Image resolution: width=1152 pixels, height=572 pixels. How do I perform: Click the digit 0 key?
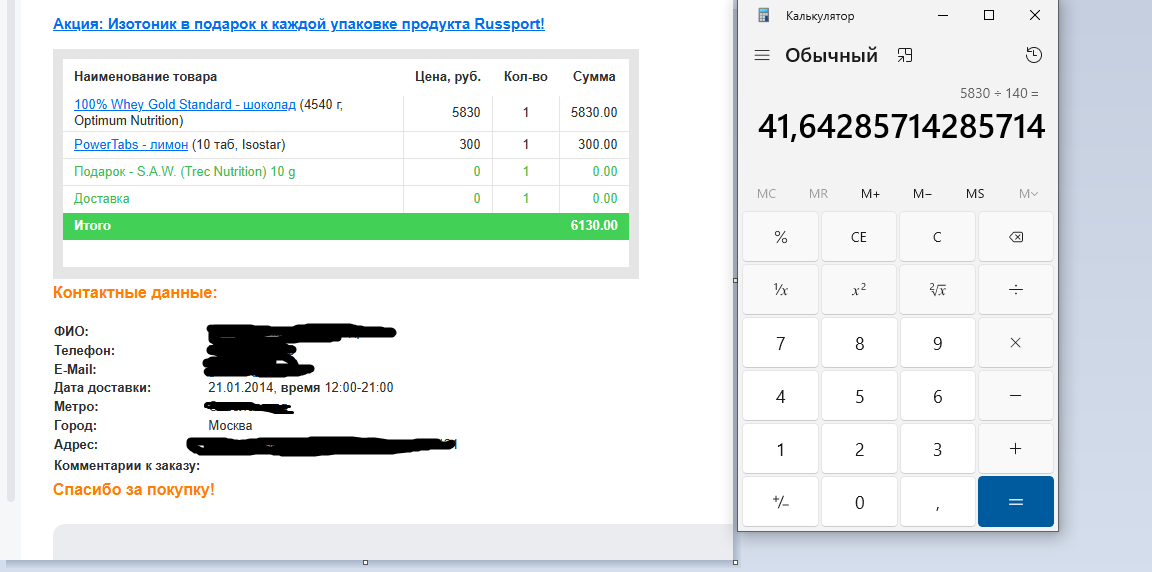[x=859, y=502]
